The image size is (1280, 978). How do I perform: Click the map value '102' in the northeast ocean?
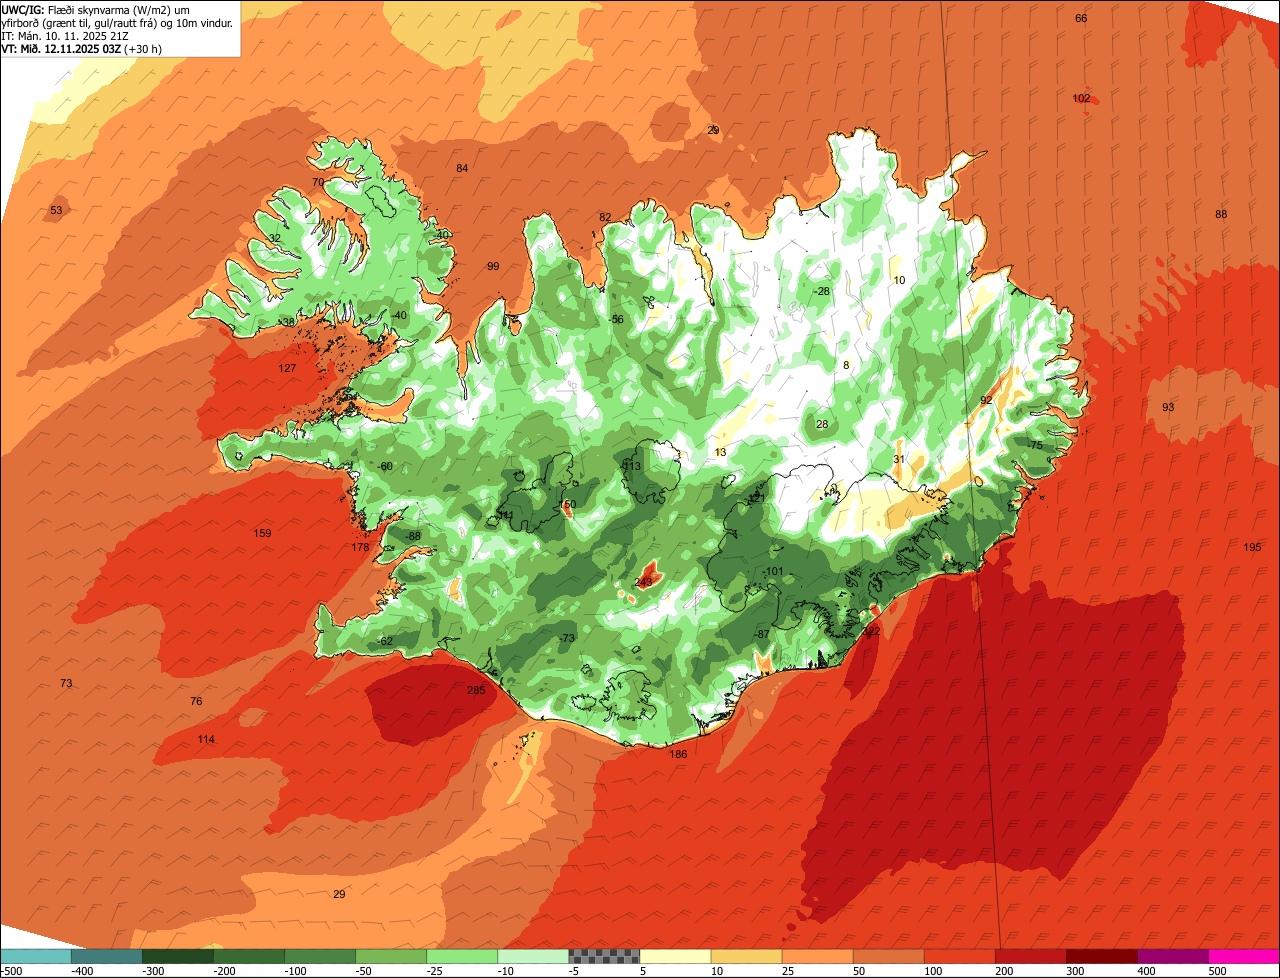tap(1081, 98)
